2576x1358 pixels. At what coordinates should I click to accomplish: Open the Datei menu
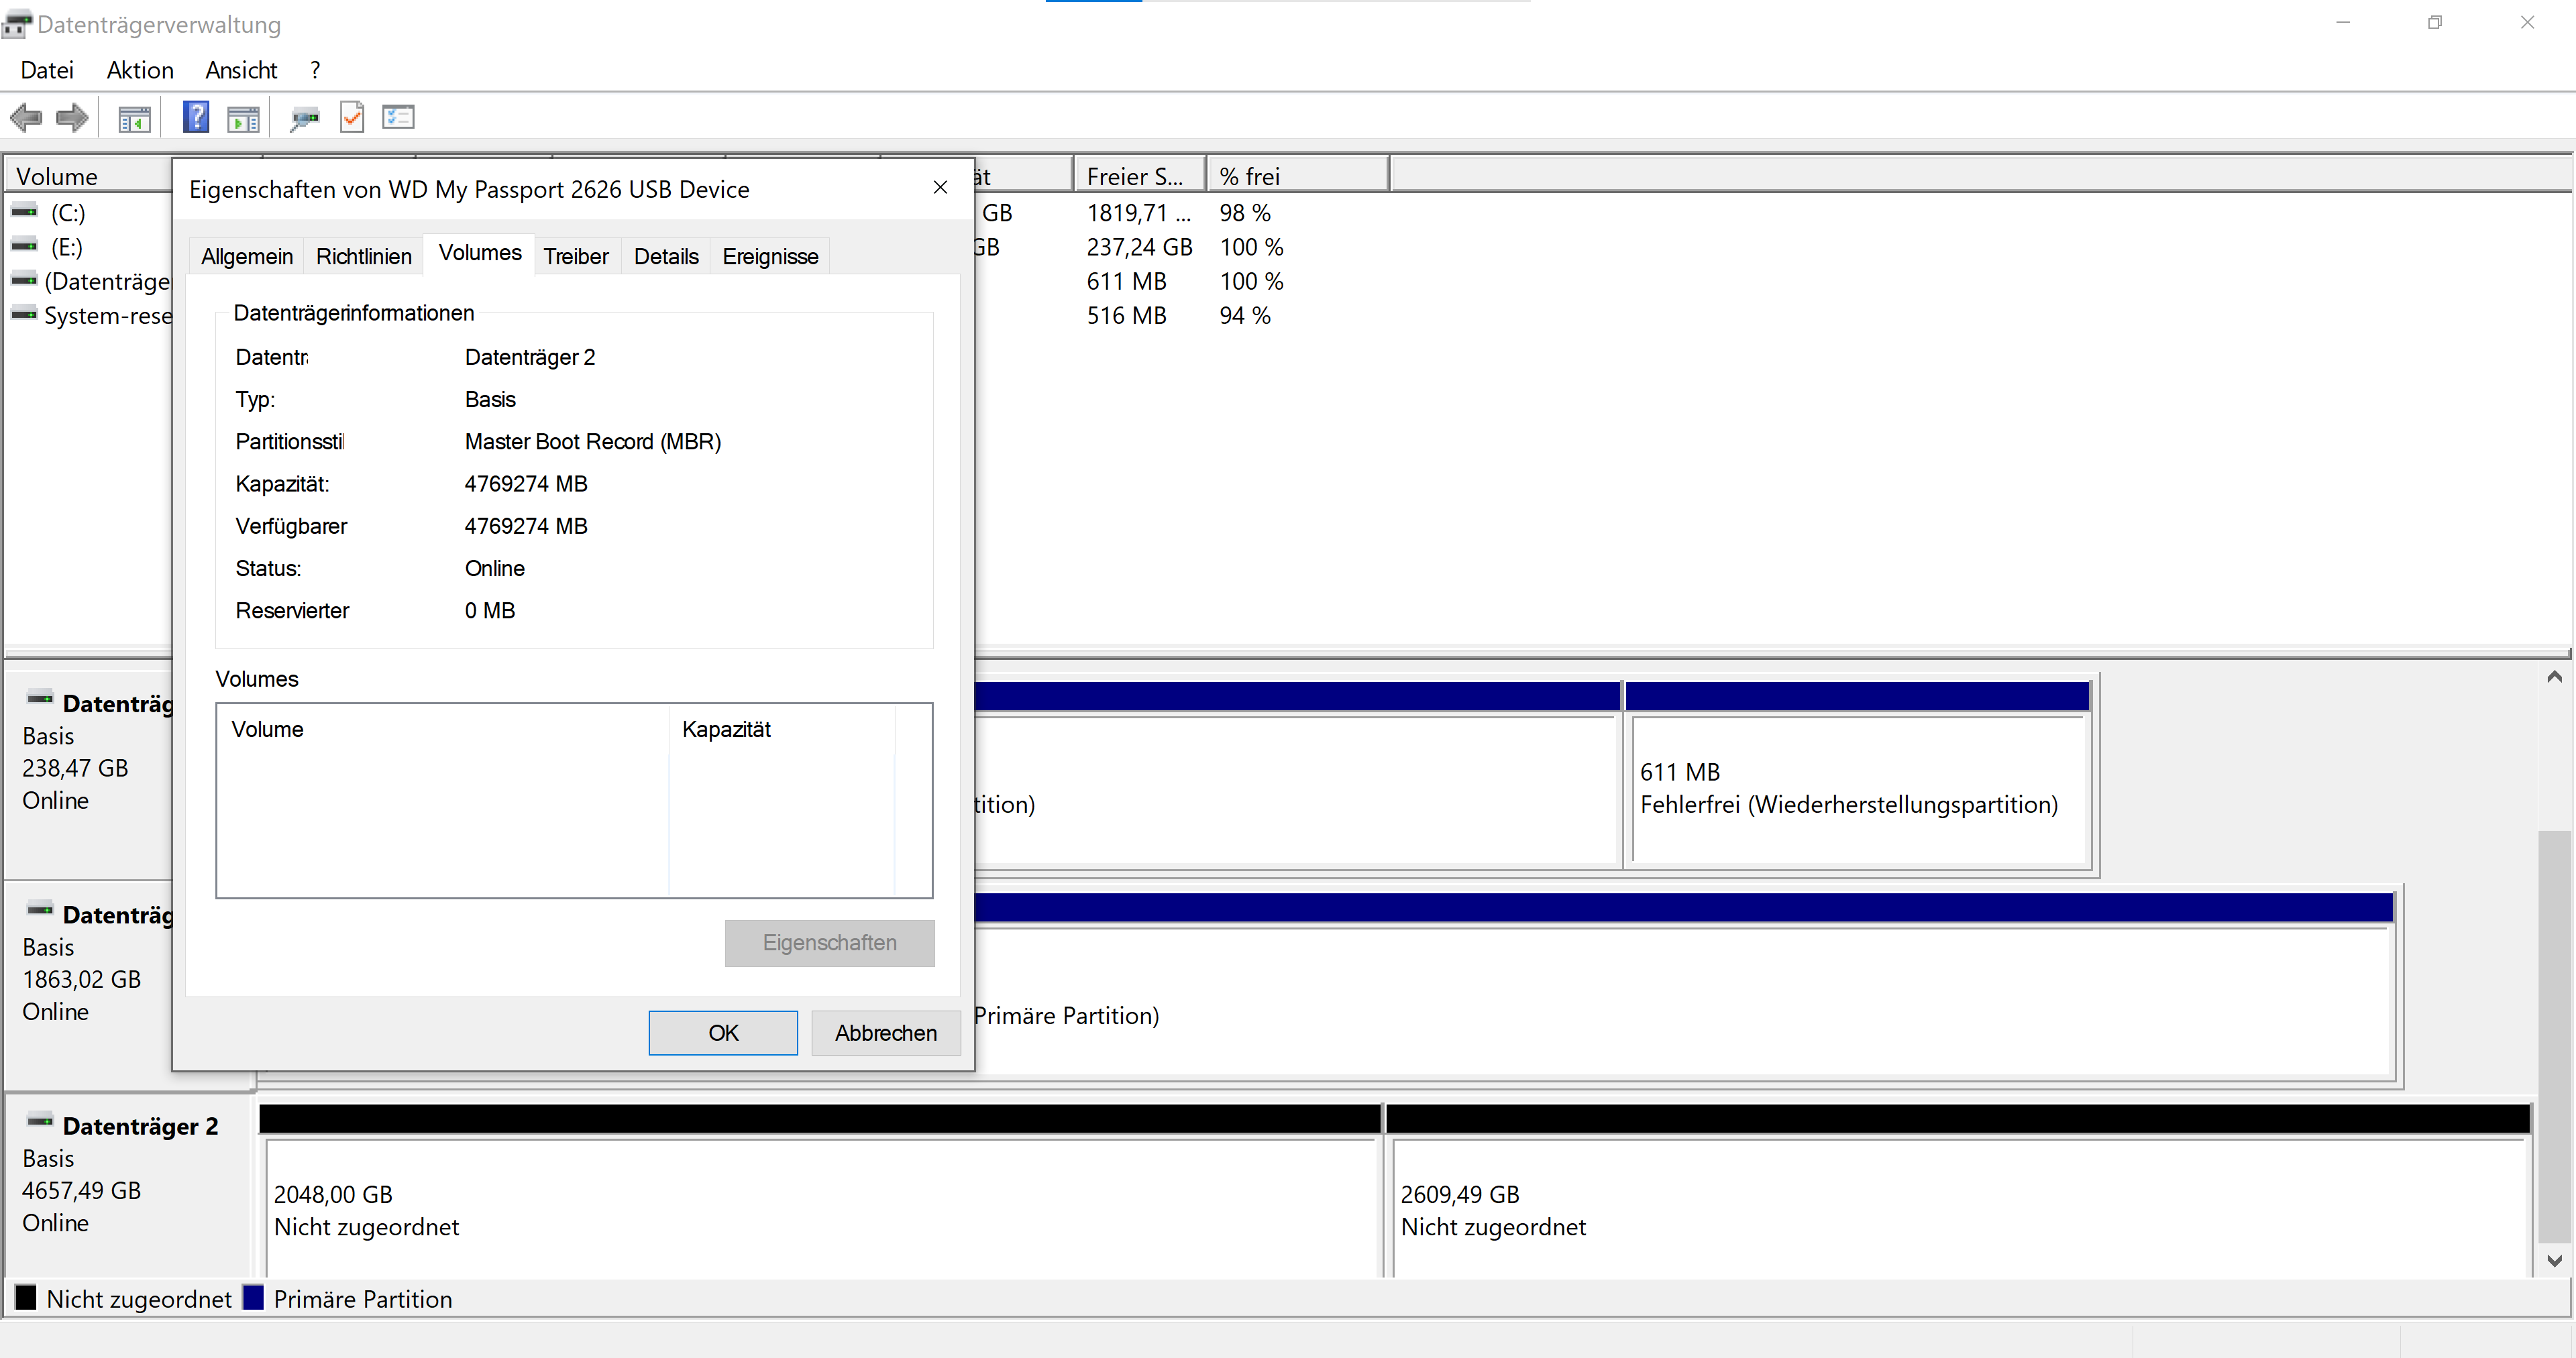click(x=47, y=70)
